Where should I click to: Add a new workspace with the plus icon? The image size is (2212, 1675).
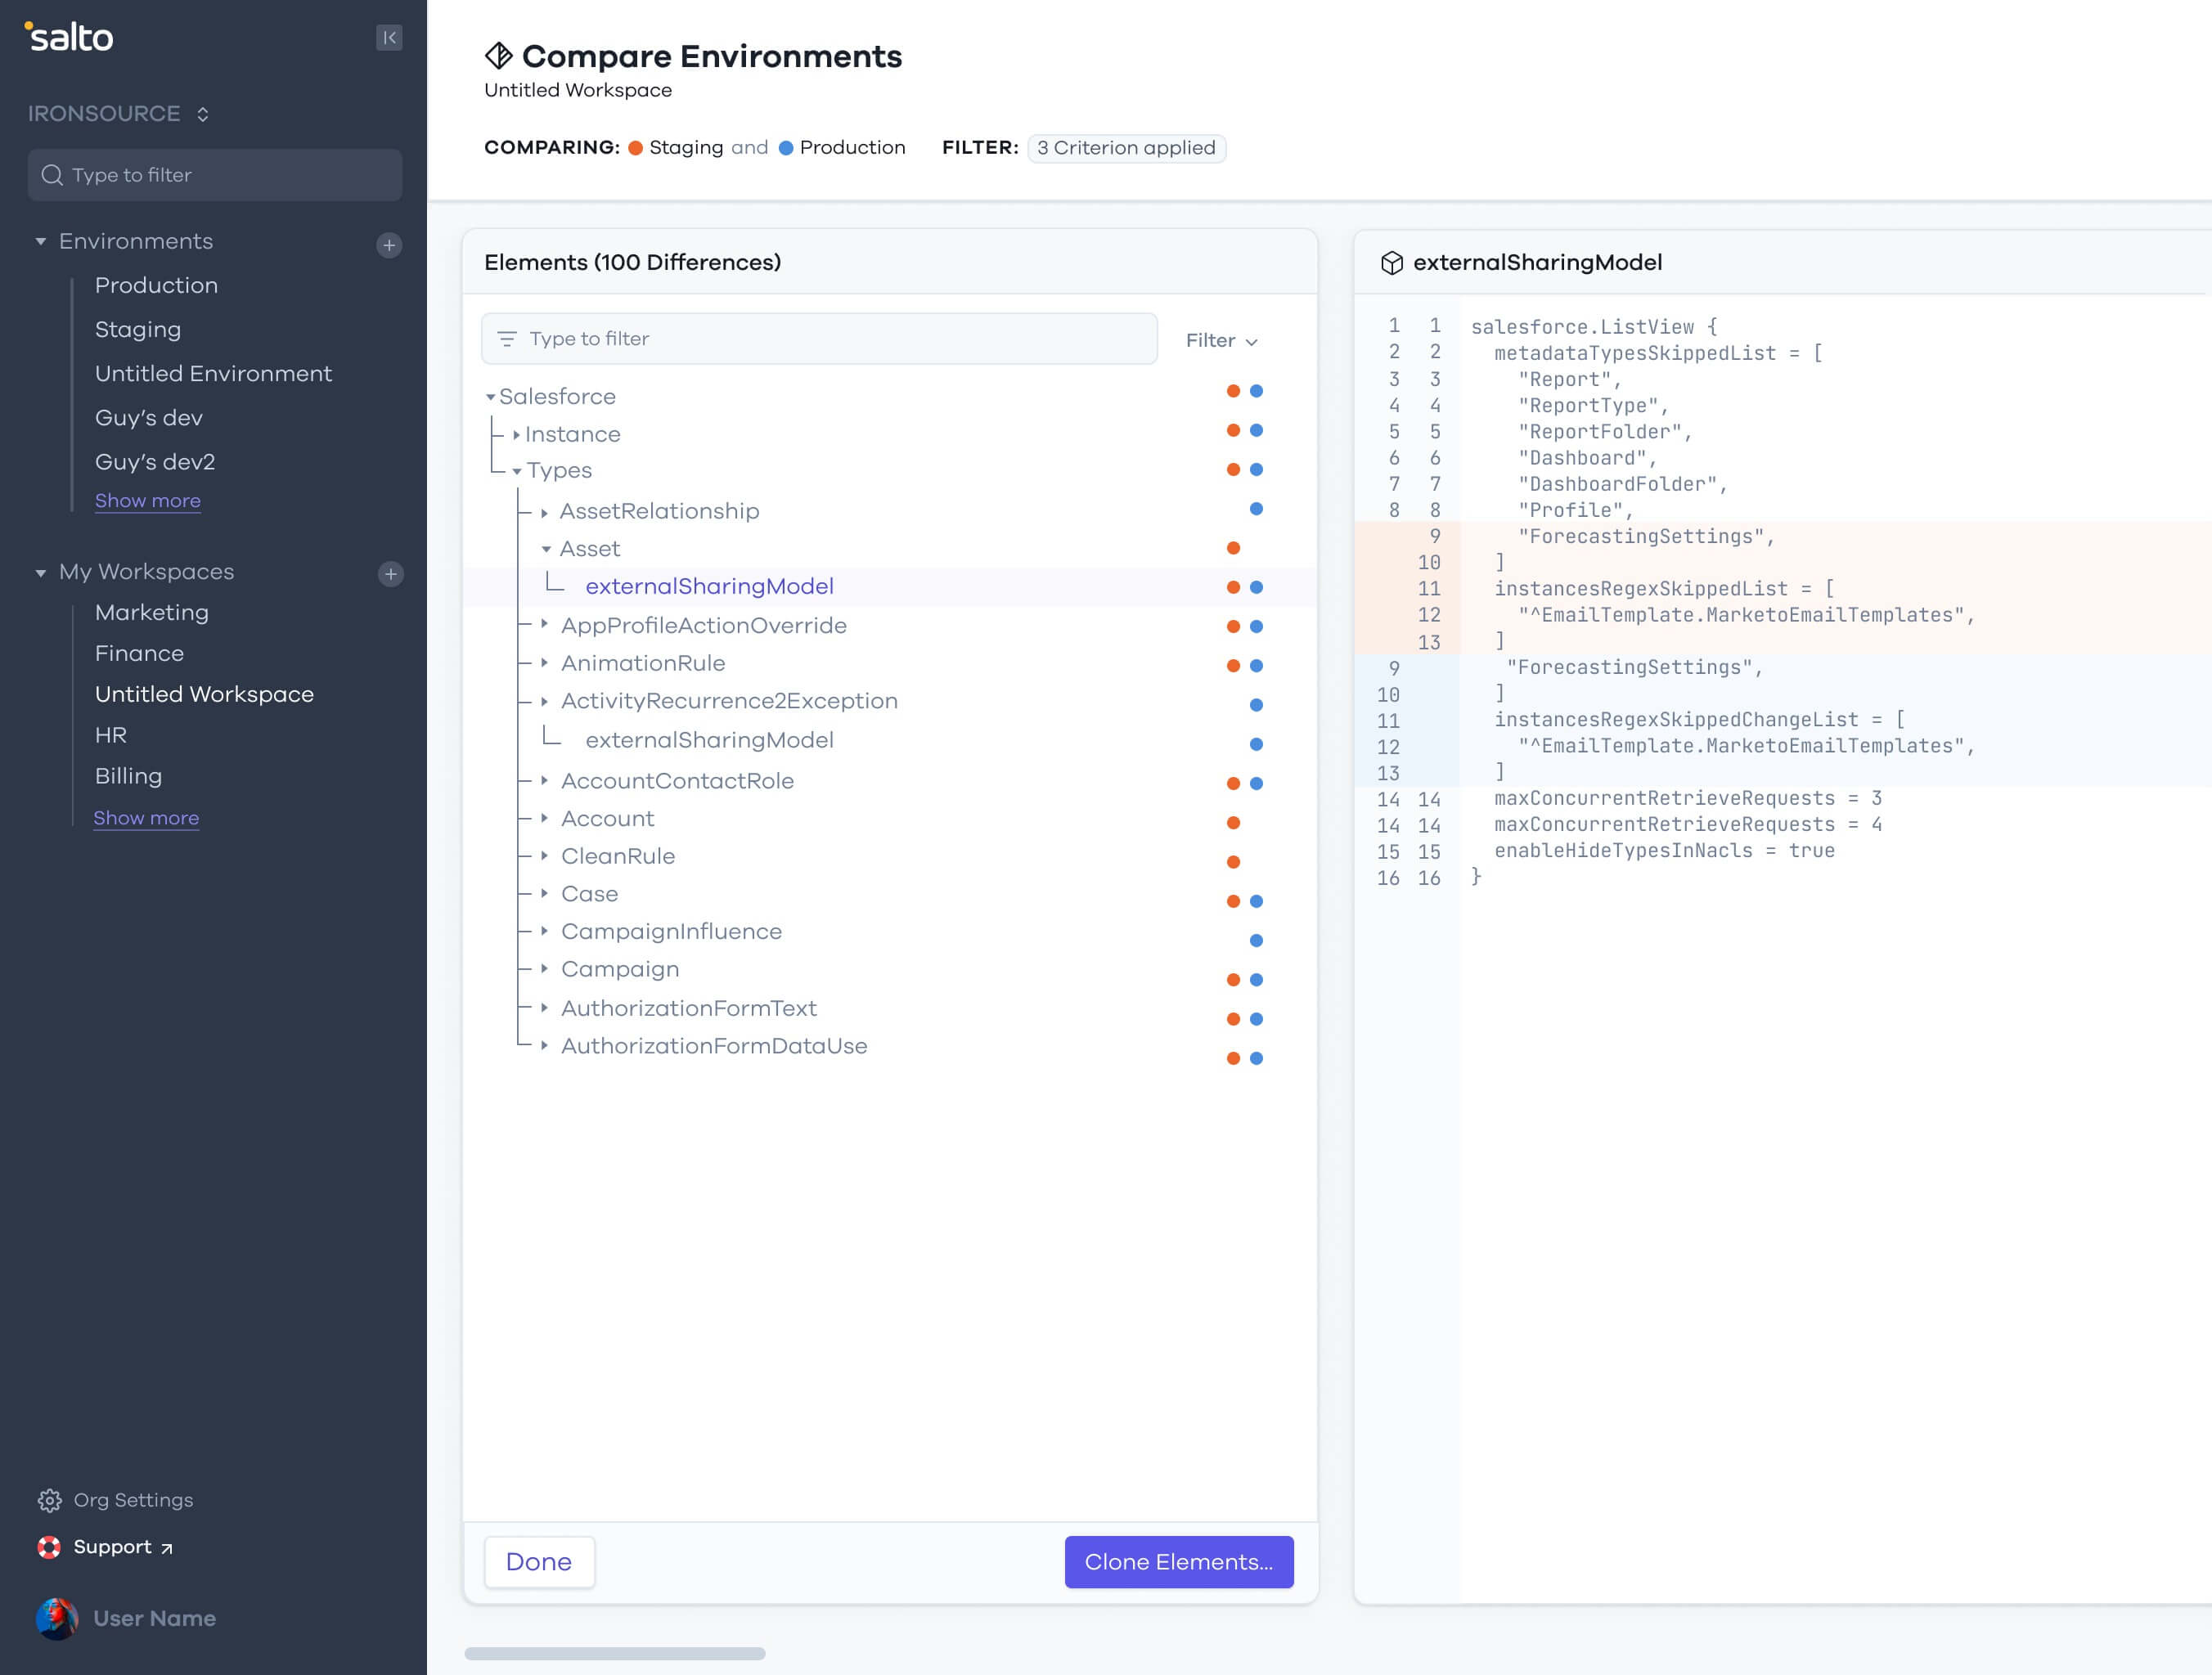pyautogui.click(x=390, y=574)
